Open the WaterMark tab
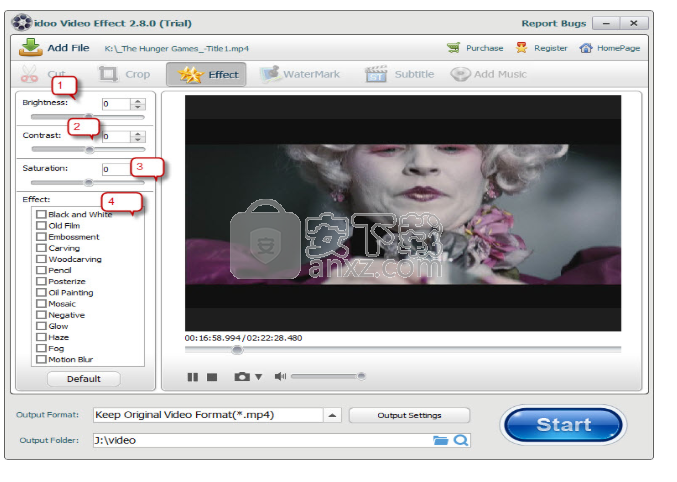The image size is (677, 482). click(x=300, y=74)
